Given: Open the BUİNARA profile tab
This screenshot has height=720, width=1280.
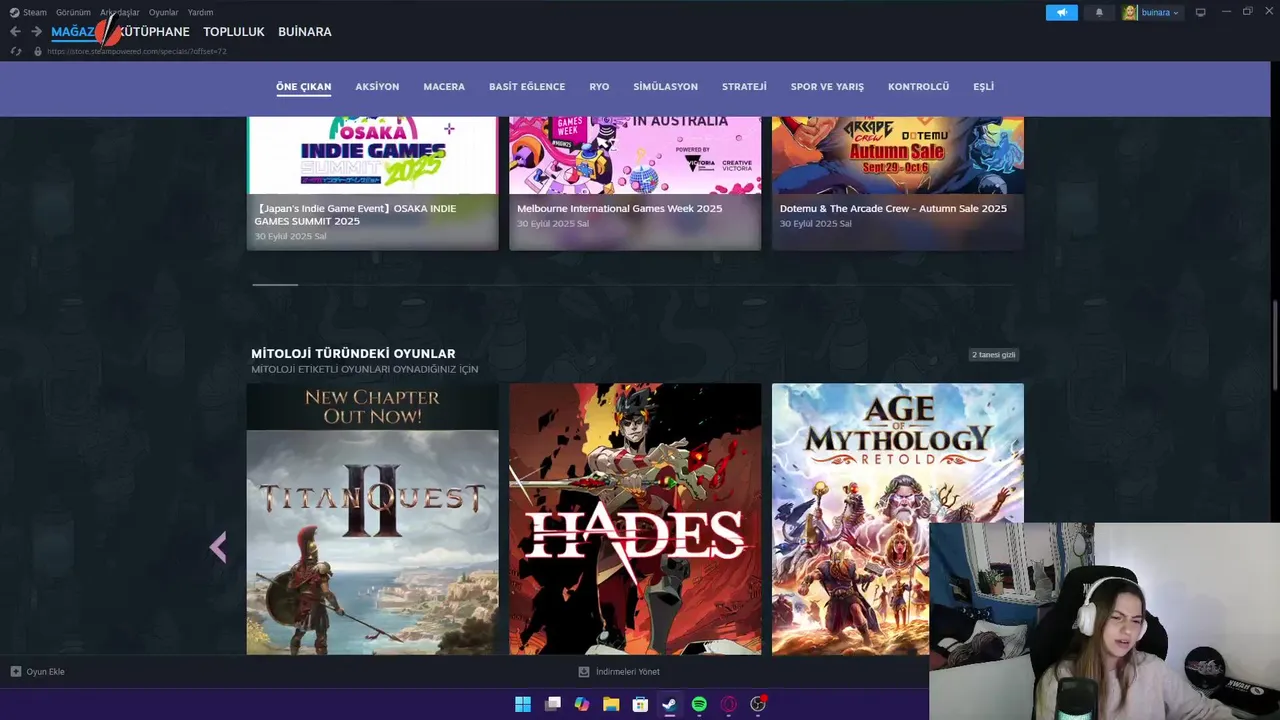Looking at the screenshot, I should 305,32.
